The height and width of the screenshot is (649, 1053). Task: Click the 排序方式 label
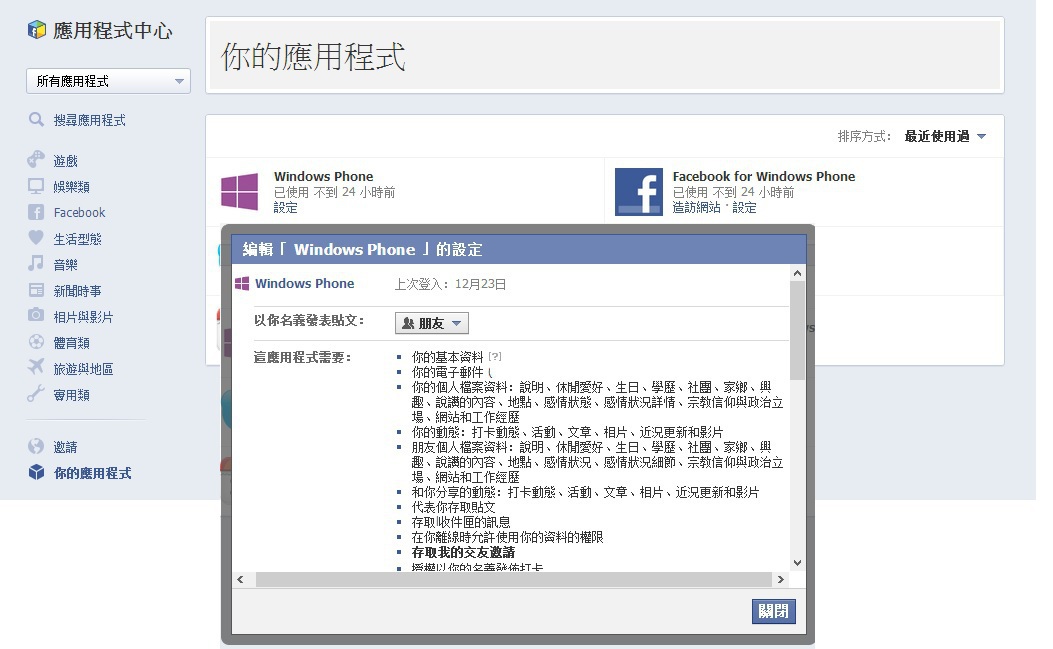click(865, 136)
